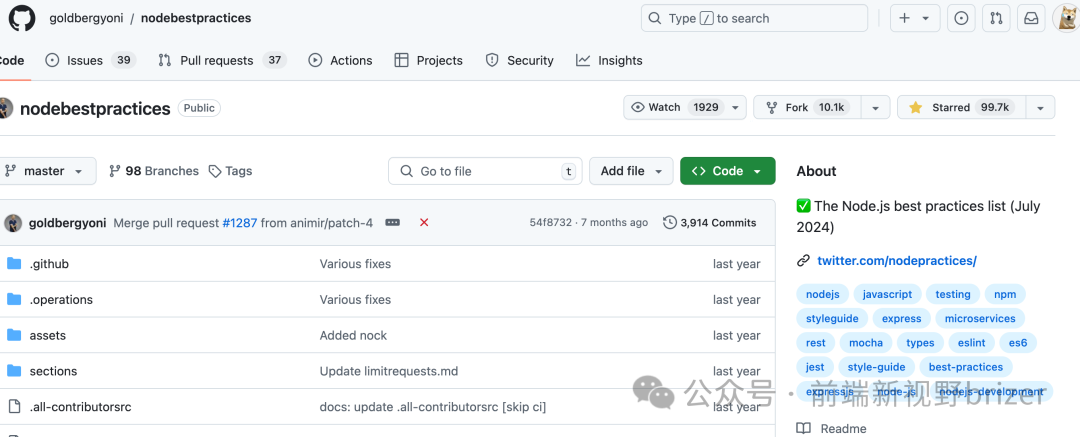The height and width of the screenshot is (437, 1080).
Task: Open goldbergyoni owner link in breadcrumb
Action: tap(87, 19)
